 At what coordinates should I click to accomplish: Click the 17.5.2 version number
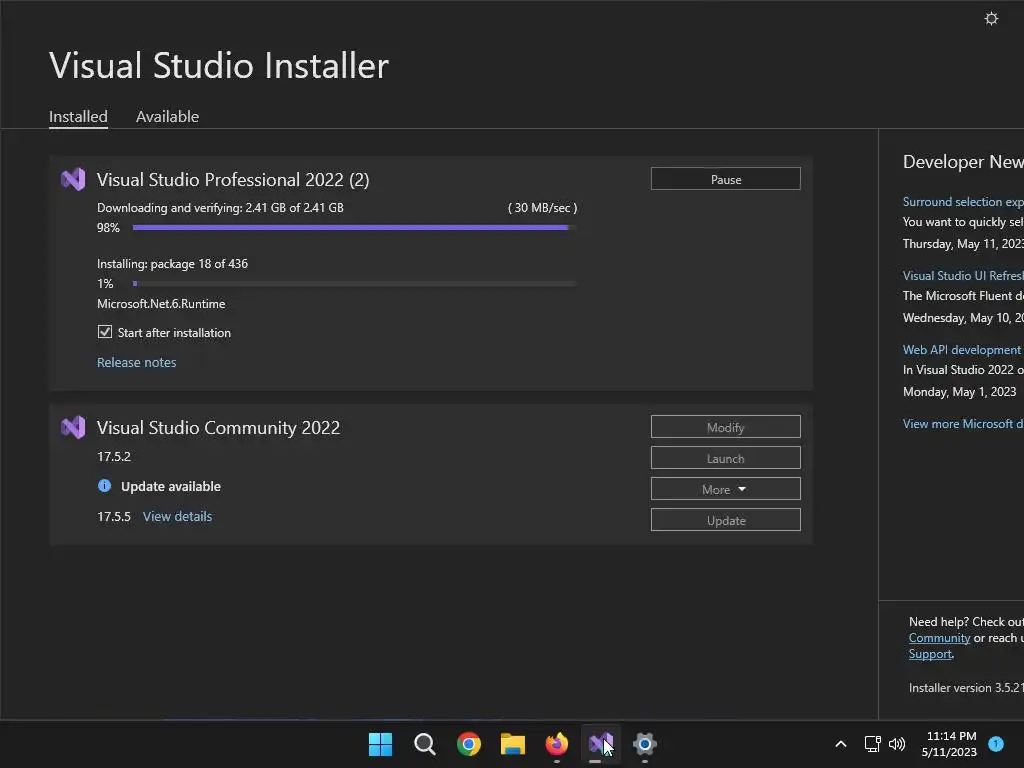pos(114,456)
